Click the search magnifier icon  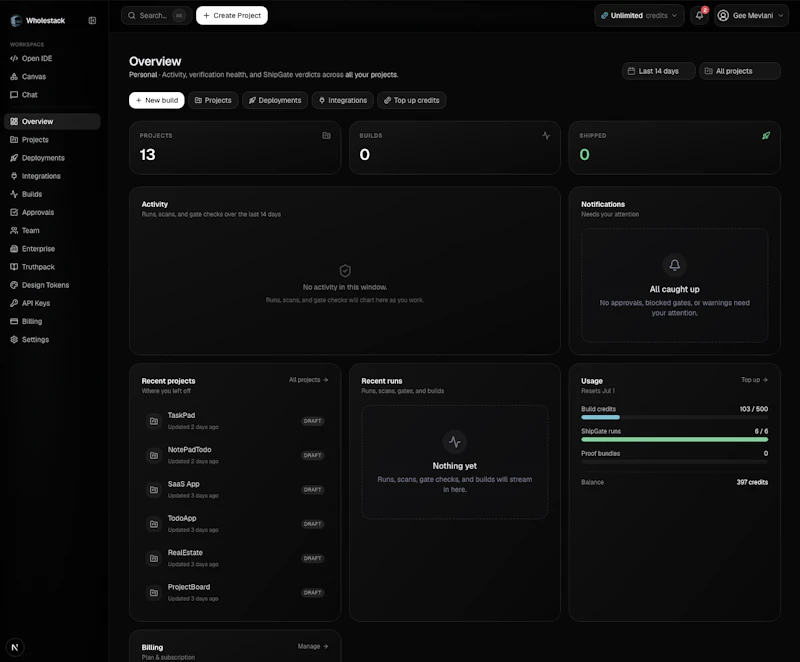[x=132, y=15]
